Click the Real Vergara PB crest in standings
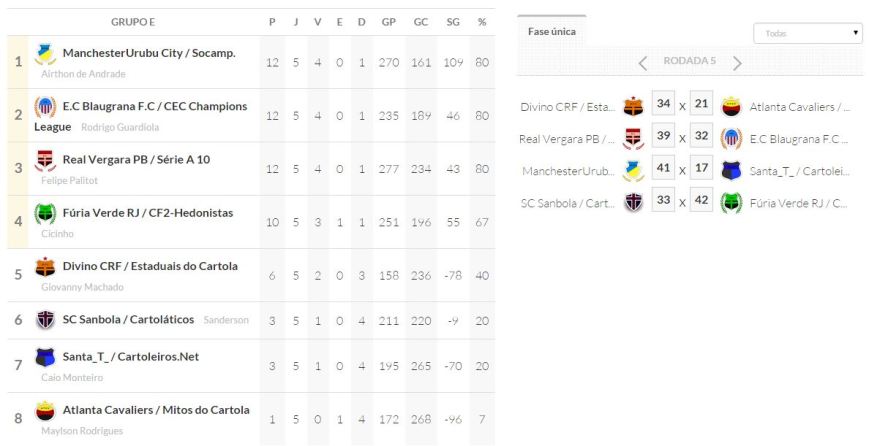 [x=45, y=160]
